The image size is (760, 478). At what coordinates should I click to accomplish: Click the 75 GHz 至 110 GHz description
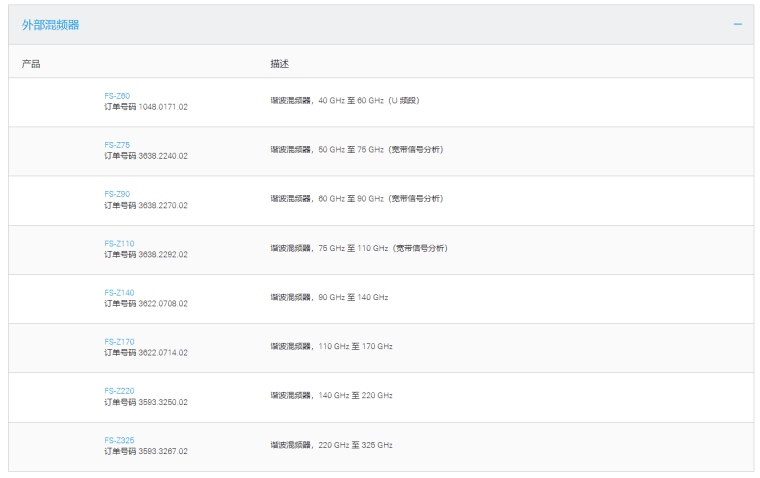tap(358, 248)
